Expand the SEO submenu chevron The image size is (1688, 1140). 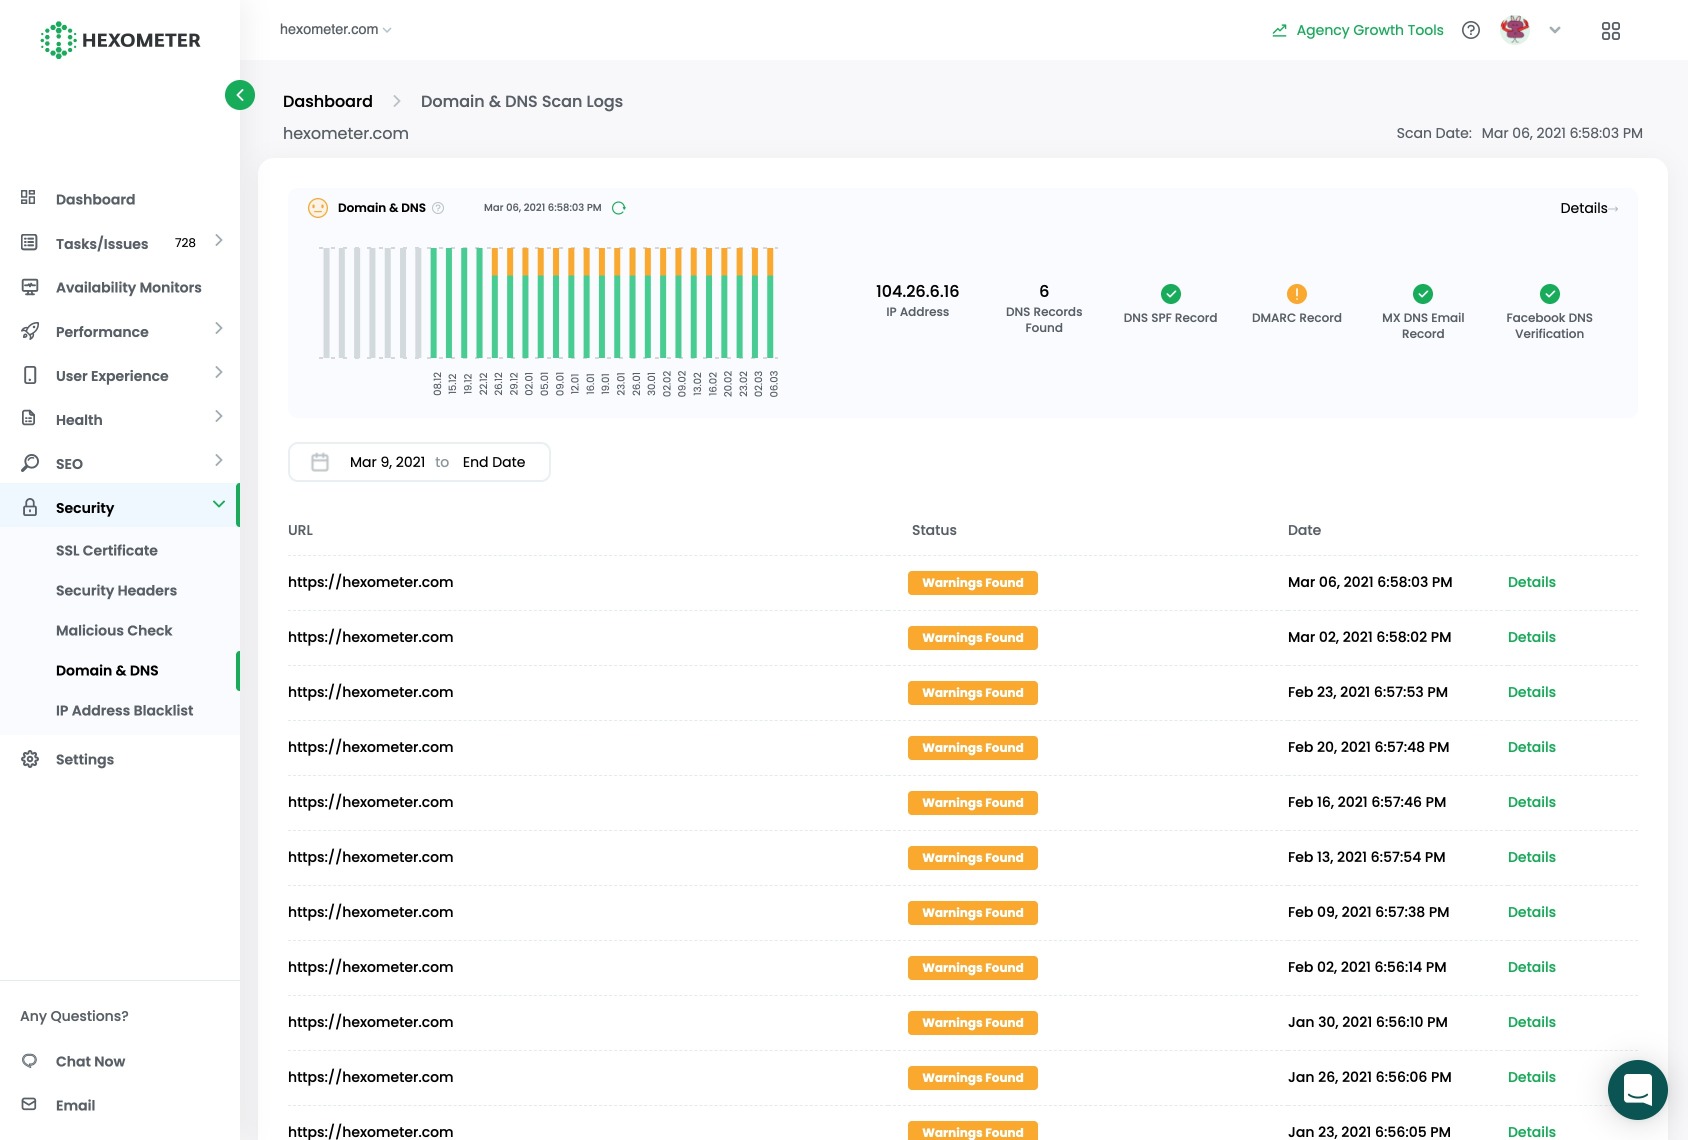(218, 460)
